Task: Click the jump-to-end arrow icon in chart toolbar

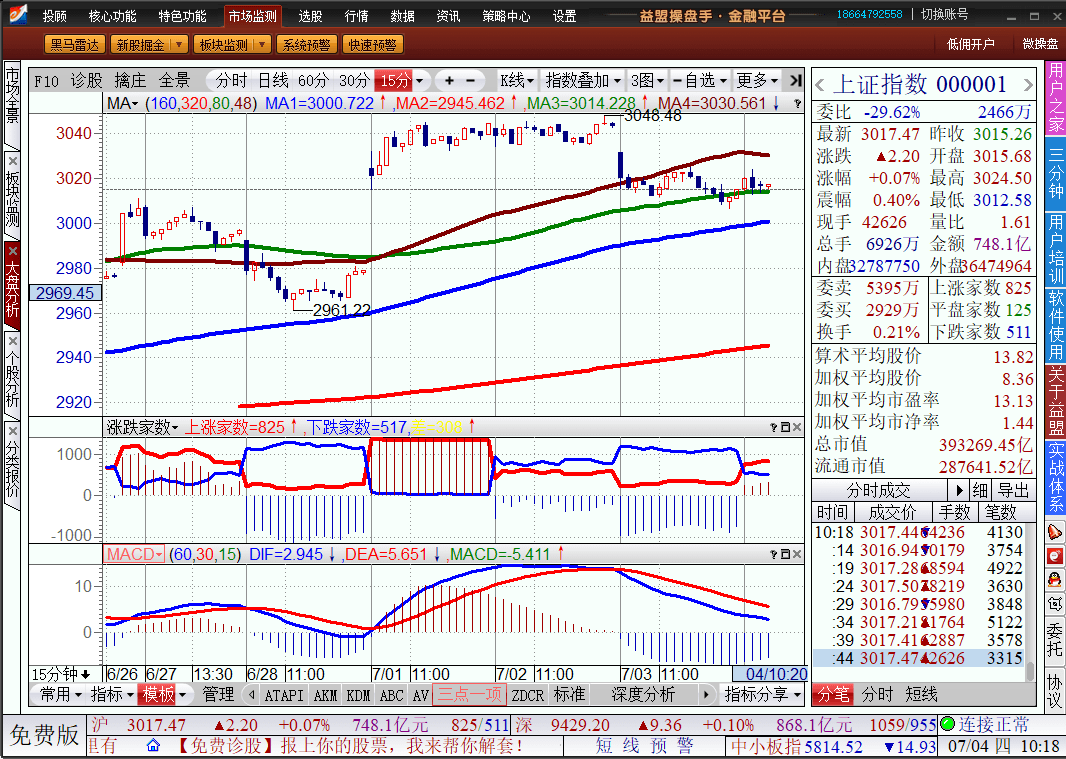Action: pyautogui.click(x=795, y=81)
